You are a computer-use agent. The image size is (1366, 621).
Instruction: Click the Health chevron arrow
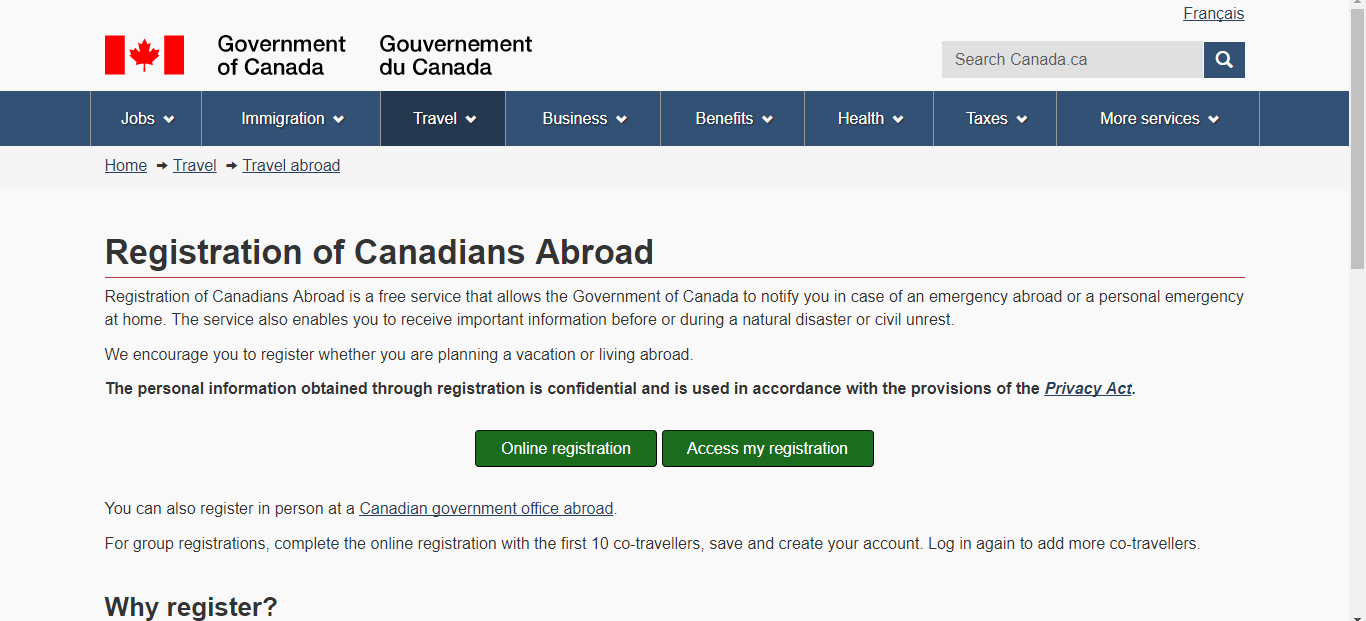pyautogui.click(x=898, y=119)
